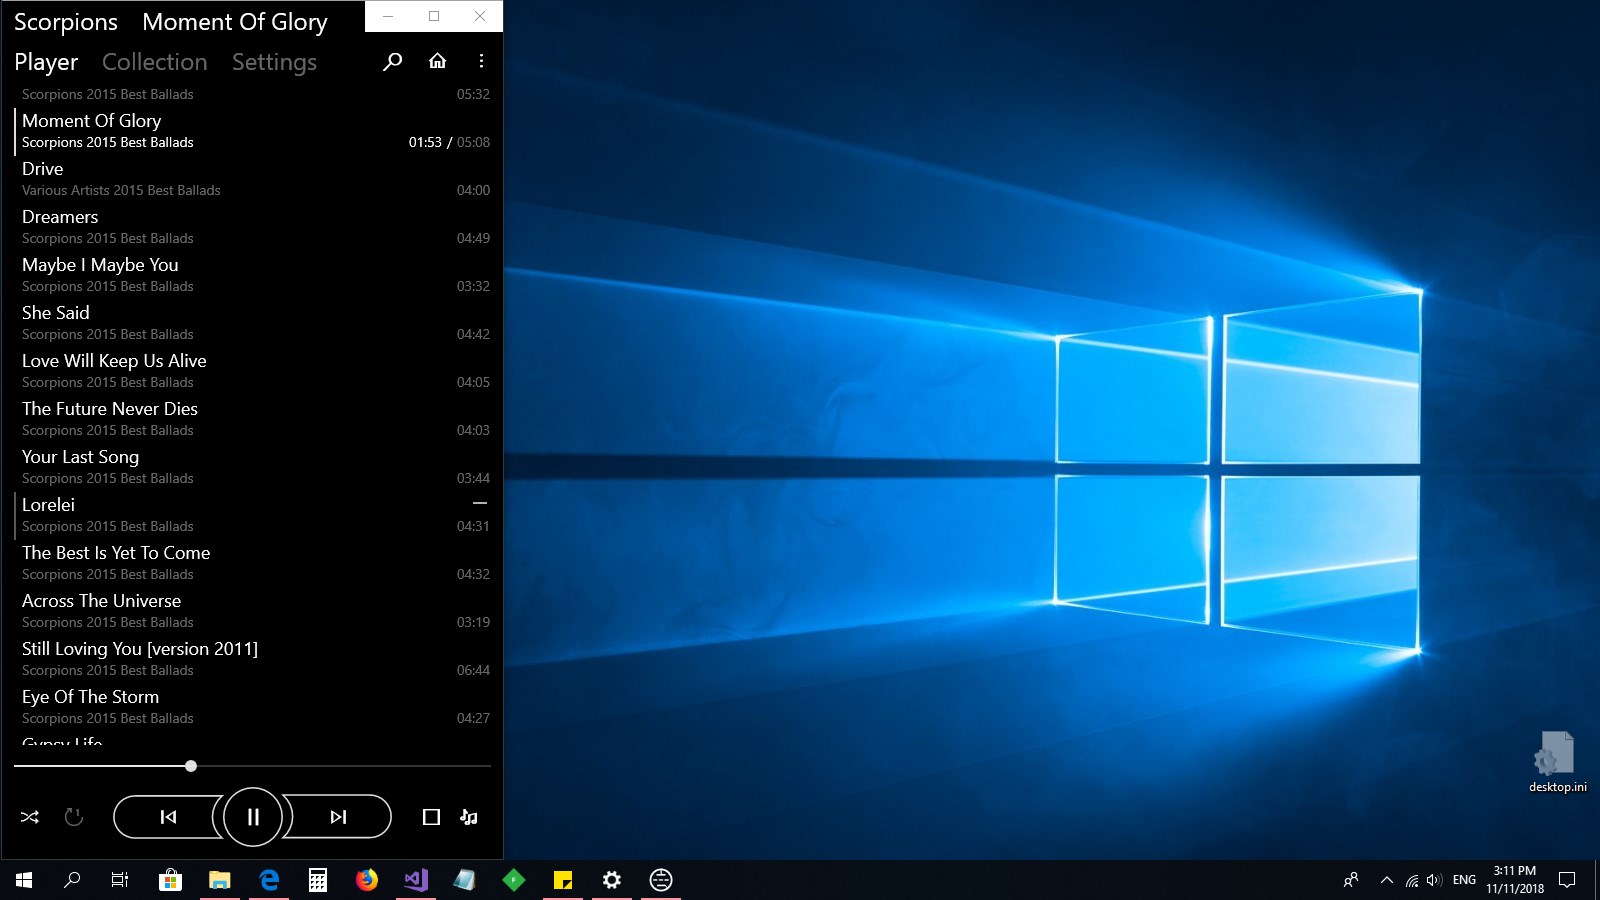Launch Microsoft Store from the taskbar
Image resolution: width=1600 pixels, height=900 pixels.
click(170, 880)
